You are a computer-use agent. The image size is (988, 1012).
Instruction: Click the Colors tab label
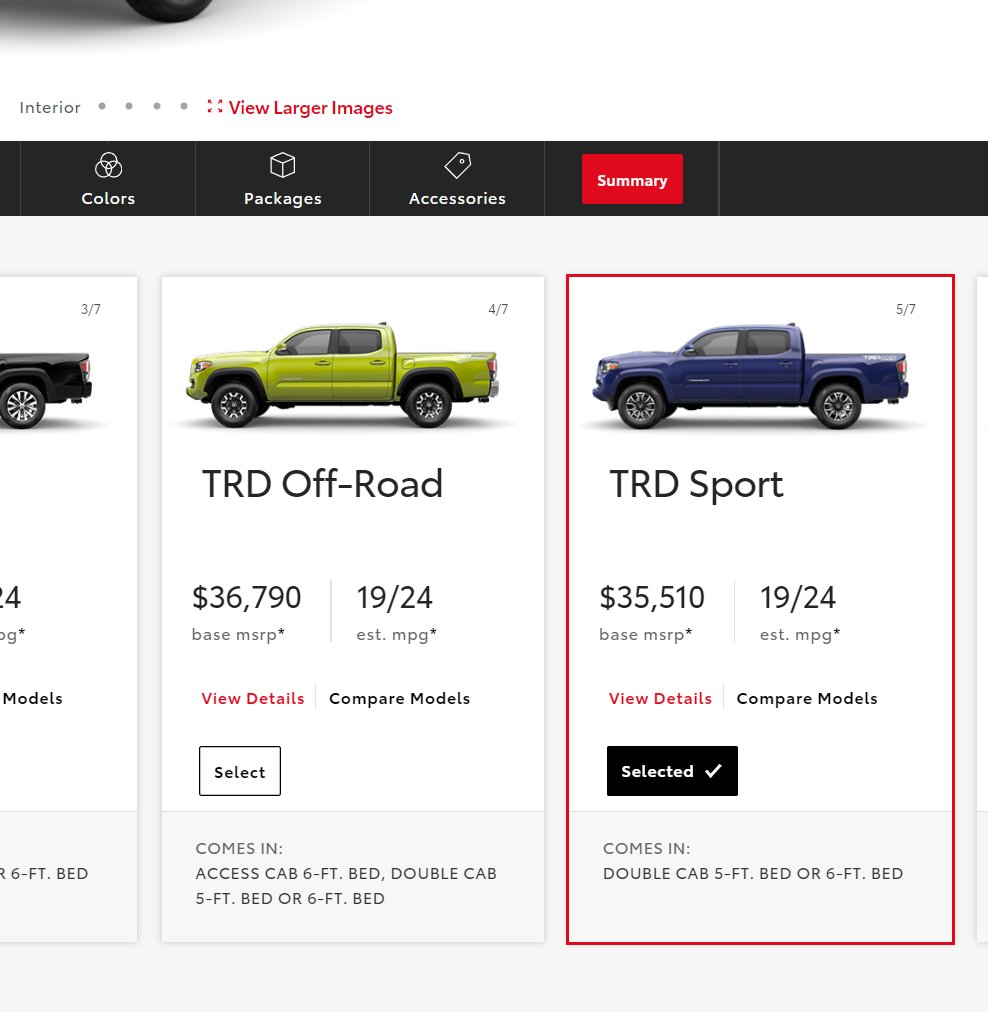pos(108,198)
